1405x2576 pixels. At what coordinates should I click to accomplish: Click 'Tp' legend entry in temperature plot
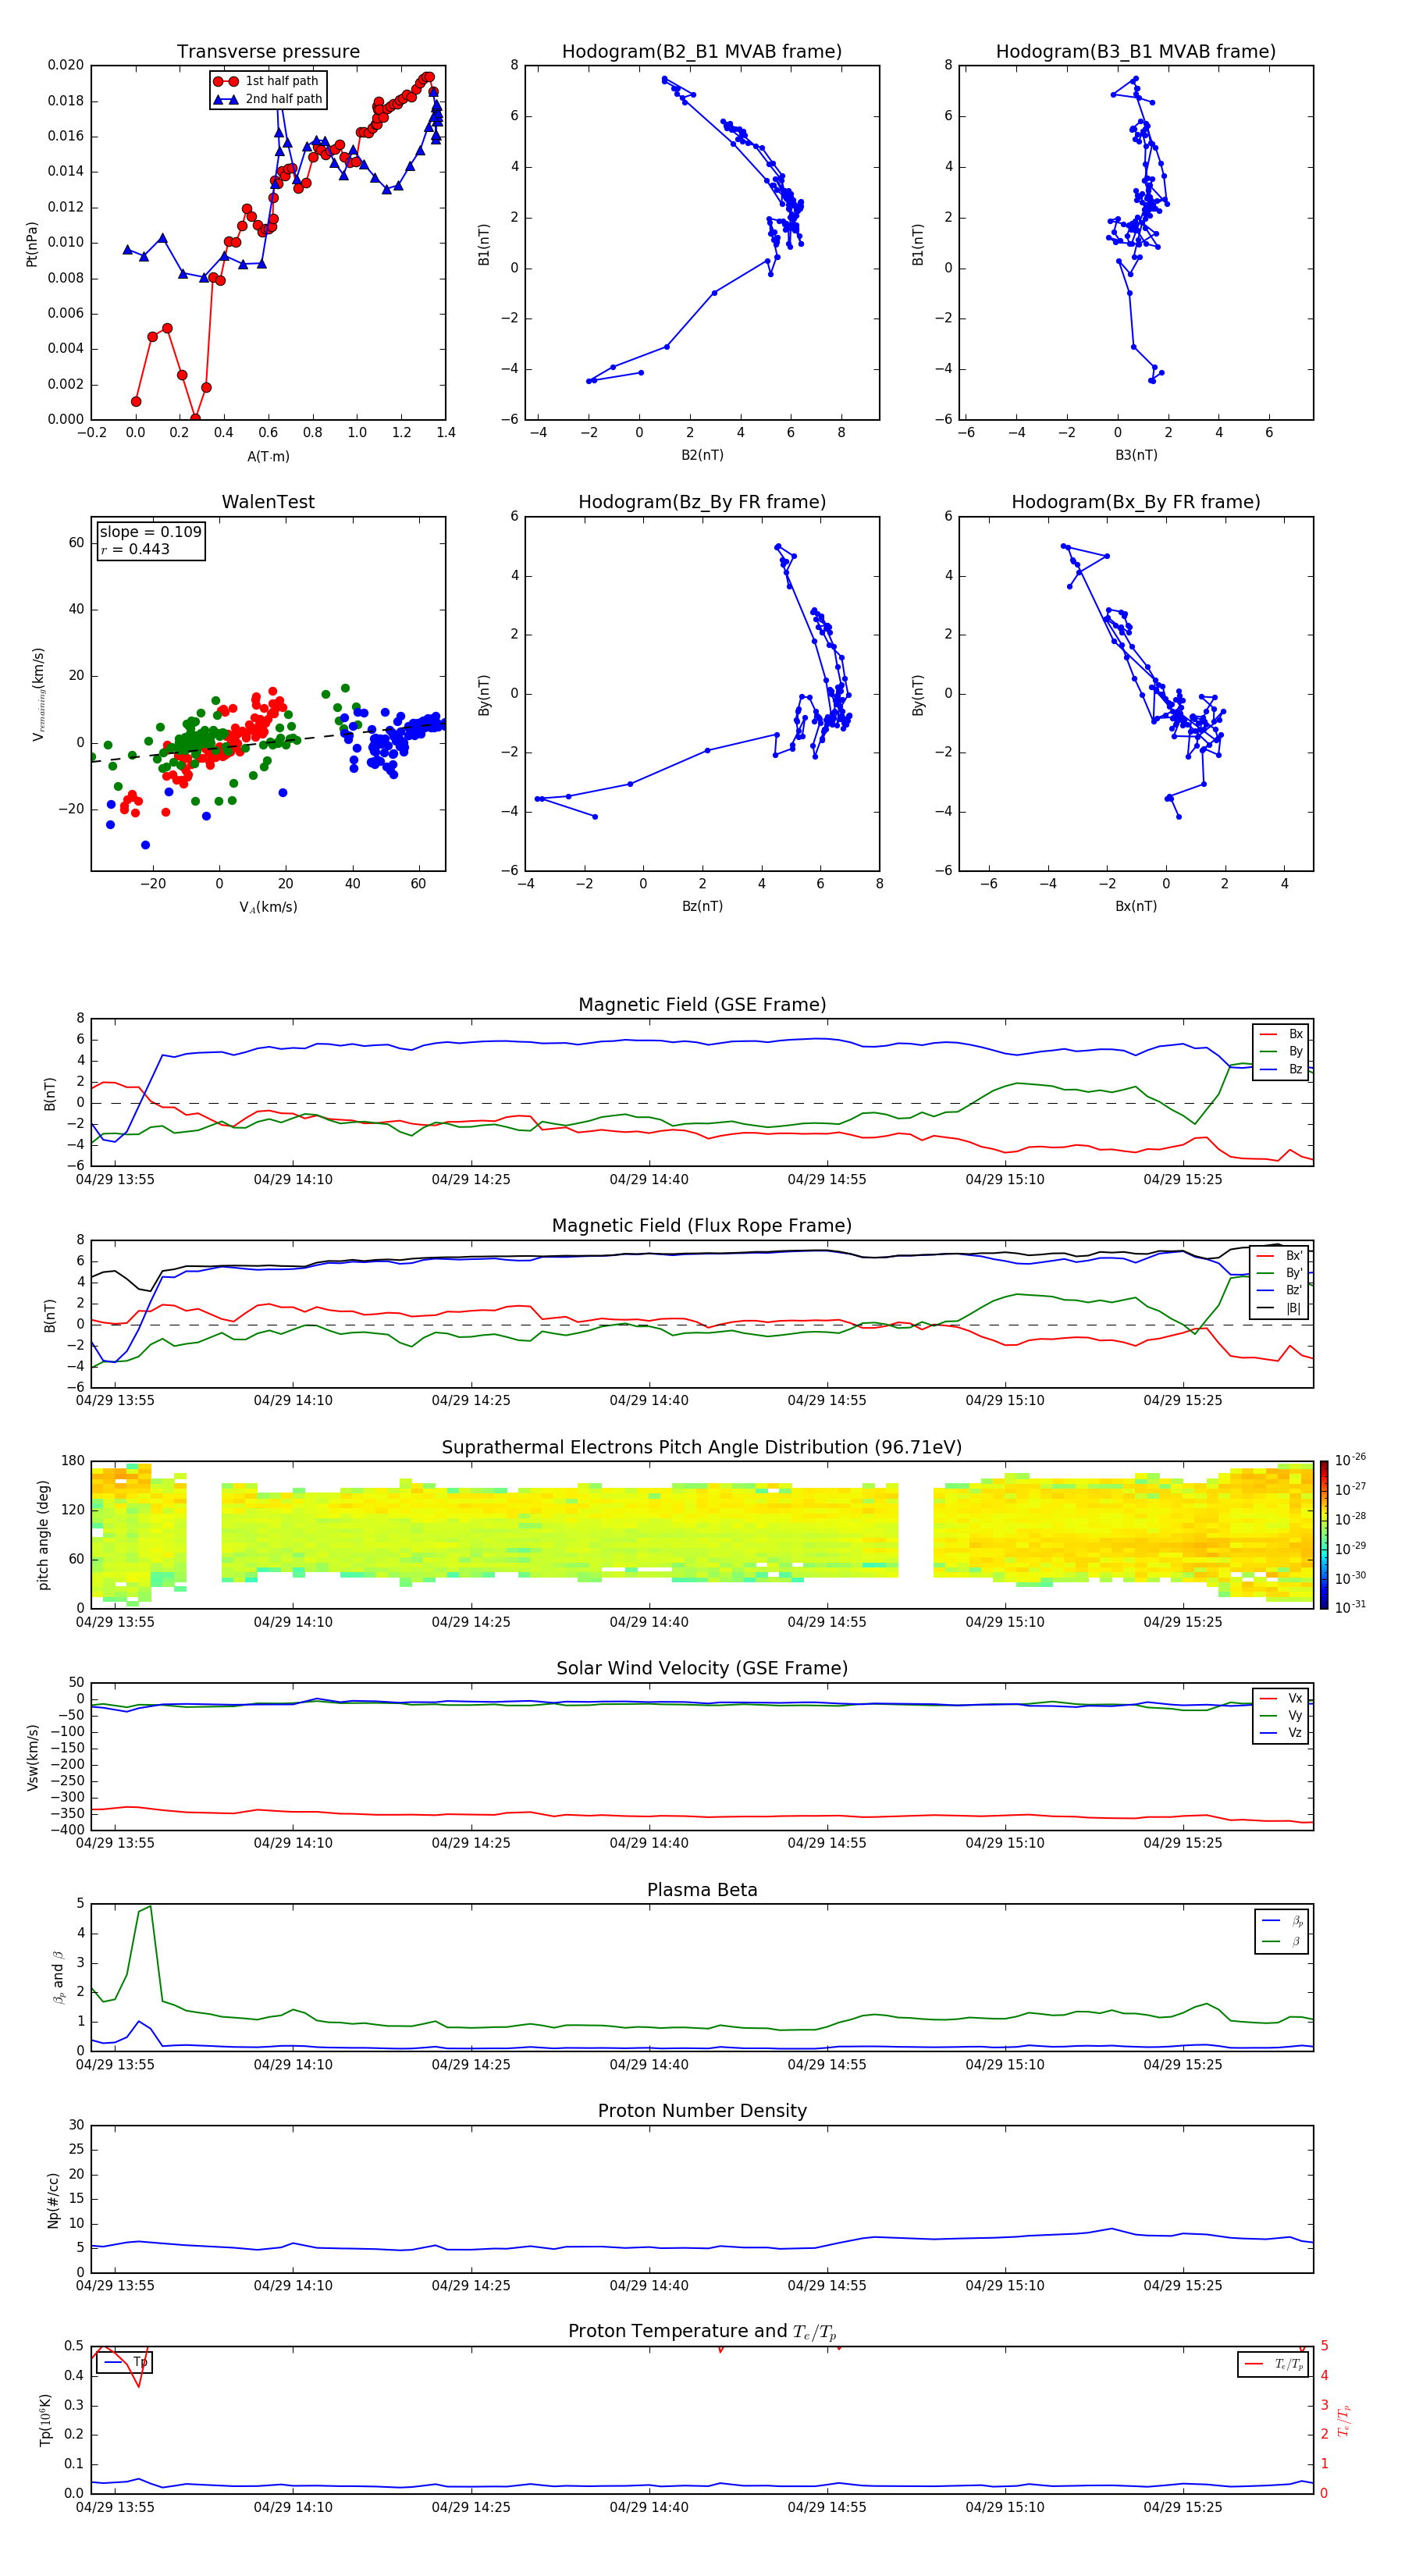[x=125, y=2362]
